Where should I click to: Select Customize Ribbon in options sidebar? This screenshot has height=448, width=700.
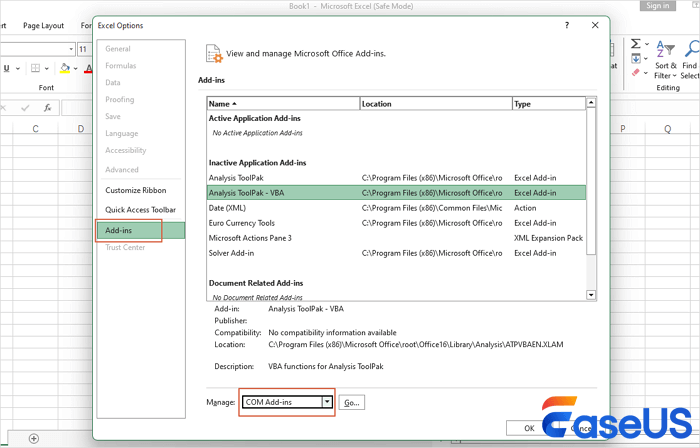click(x=138, y=190)
